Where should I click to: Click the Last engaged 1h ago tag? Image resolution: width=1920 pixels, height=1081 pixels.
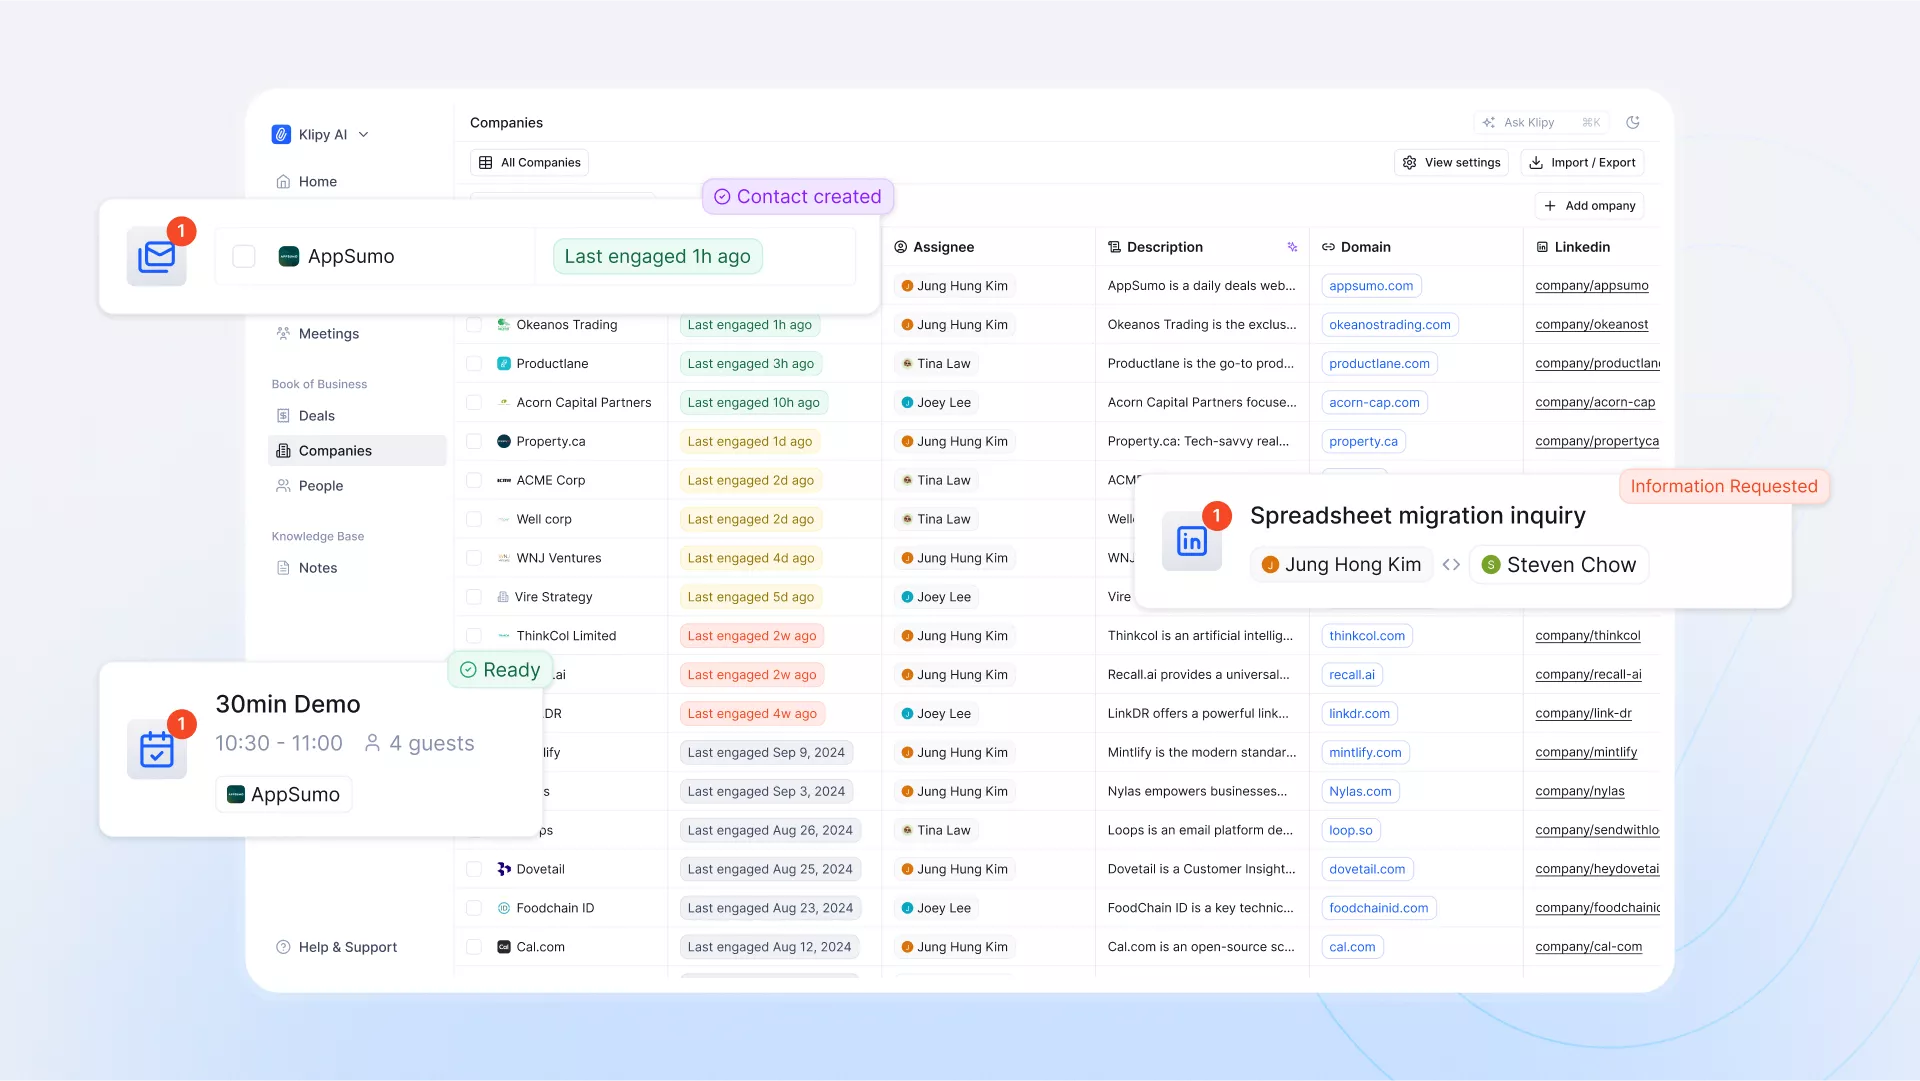[657, 256]
